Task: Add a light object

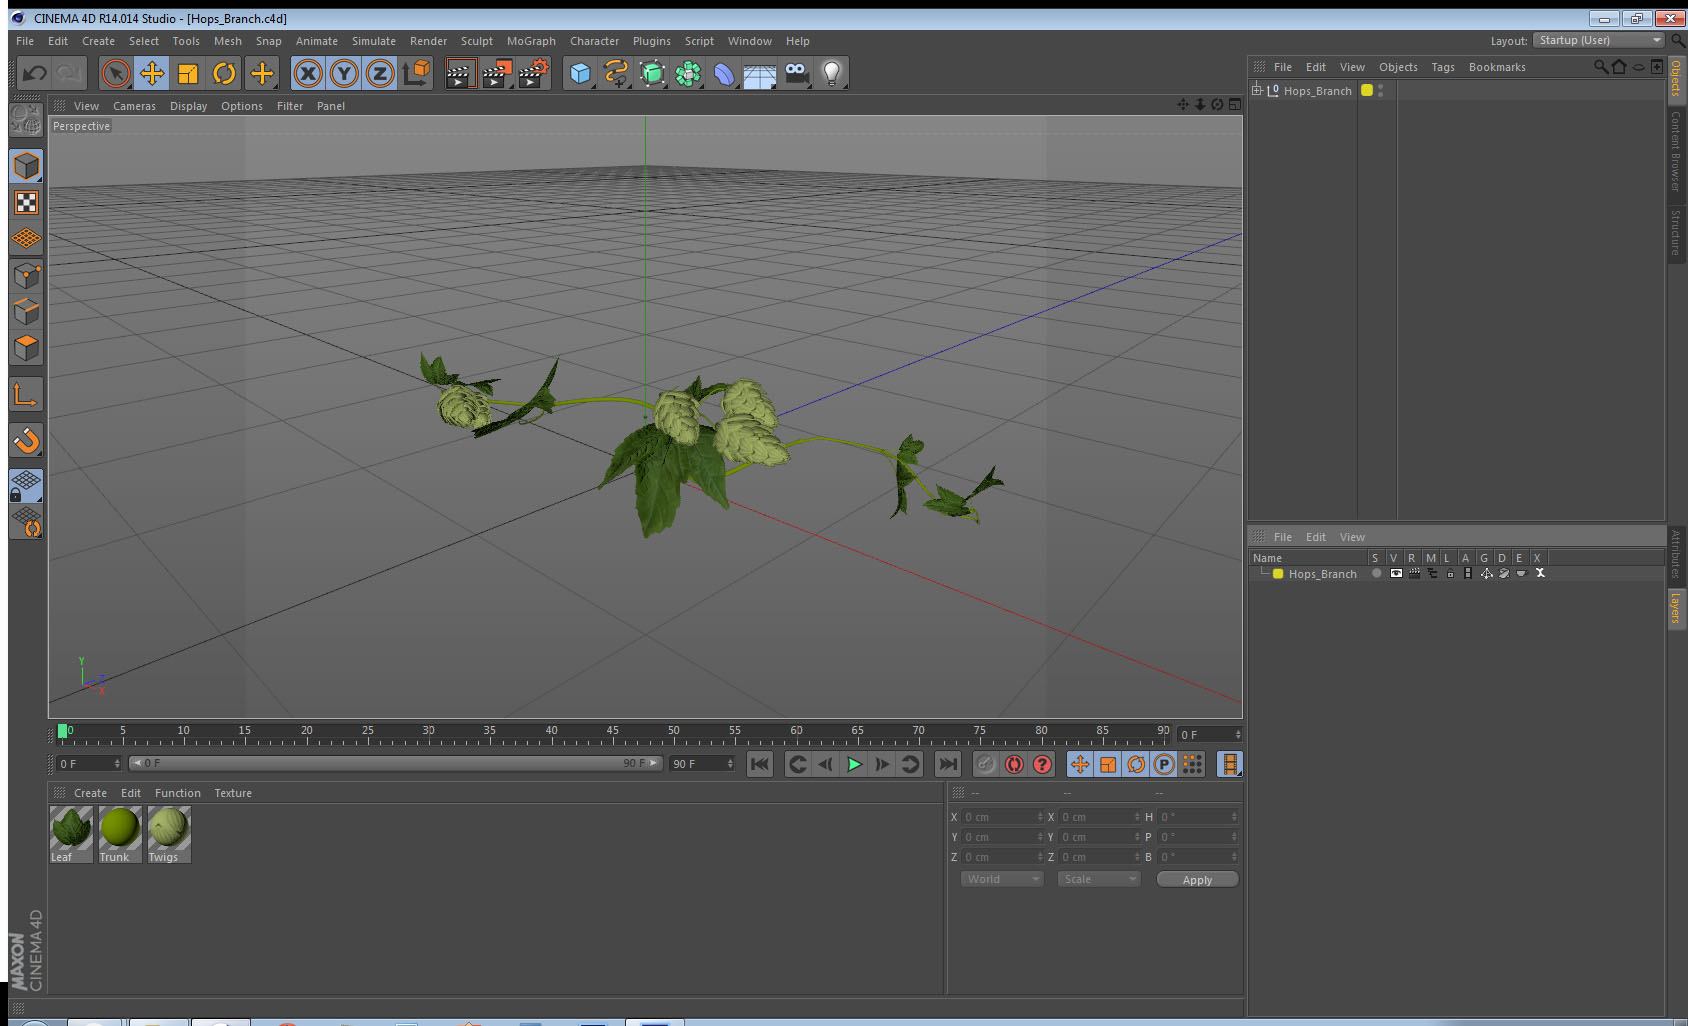Action: coord(832,73)
